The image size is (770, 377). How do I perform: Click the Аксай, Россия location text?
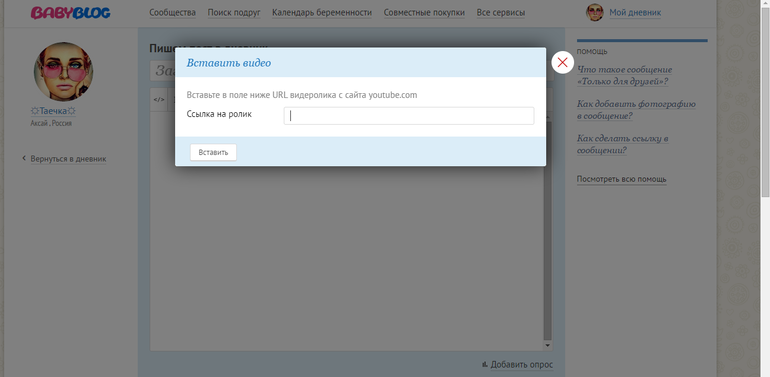[51, 123]
